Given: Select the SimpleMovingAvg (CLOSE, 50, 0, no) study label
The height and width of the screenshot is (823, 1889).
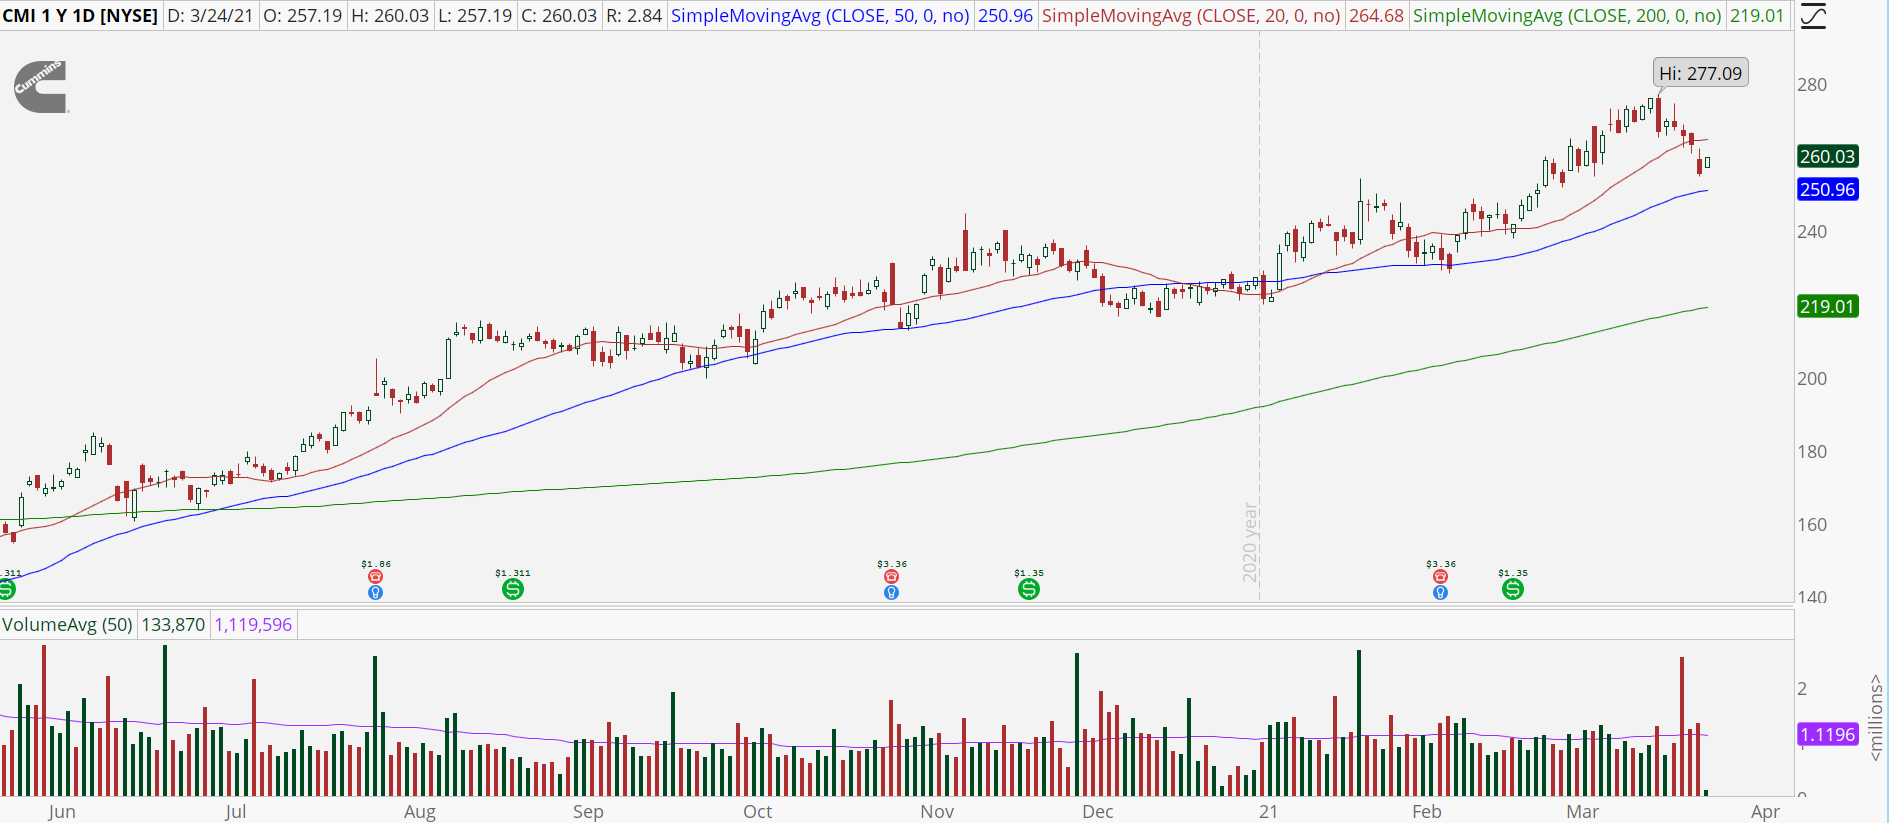Looking at the screenshot, I should tap(820, 16).
